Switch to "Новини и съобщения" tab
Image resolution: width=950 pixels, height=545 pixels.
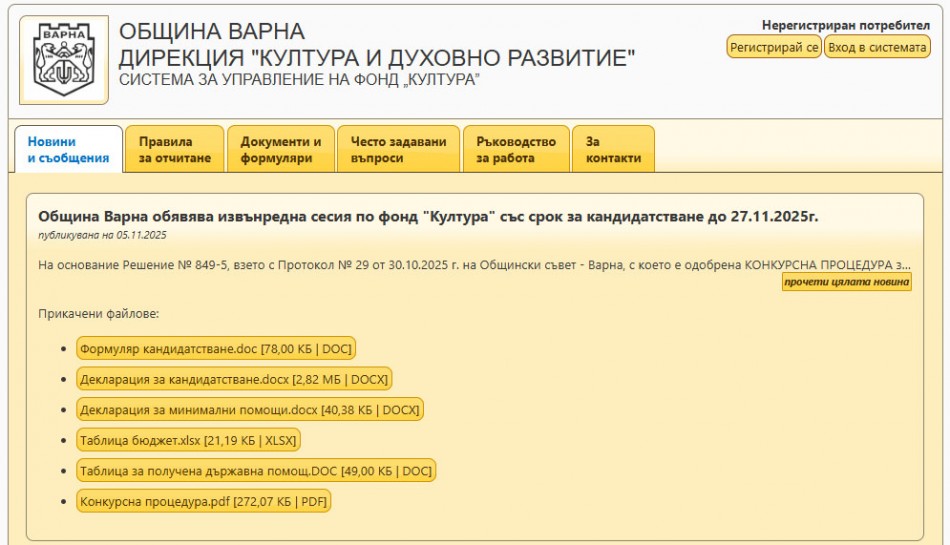tap(68, 150)
